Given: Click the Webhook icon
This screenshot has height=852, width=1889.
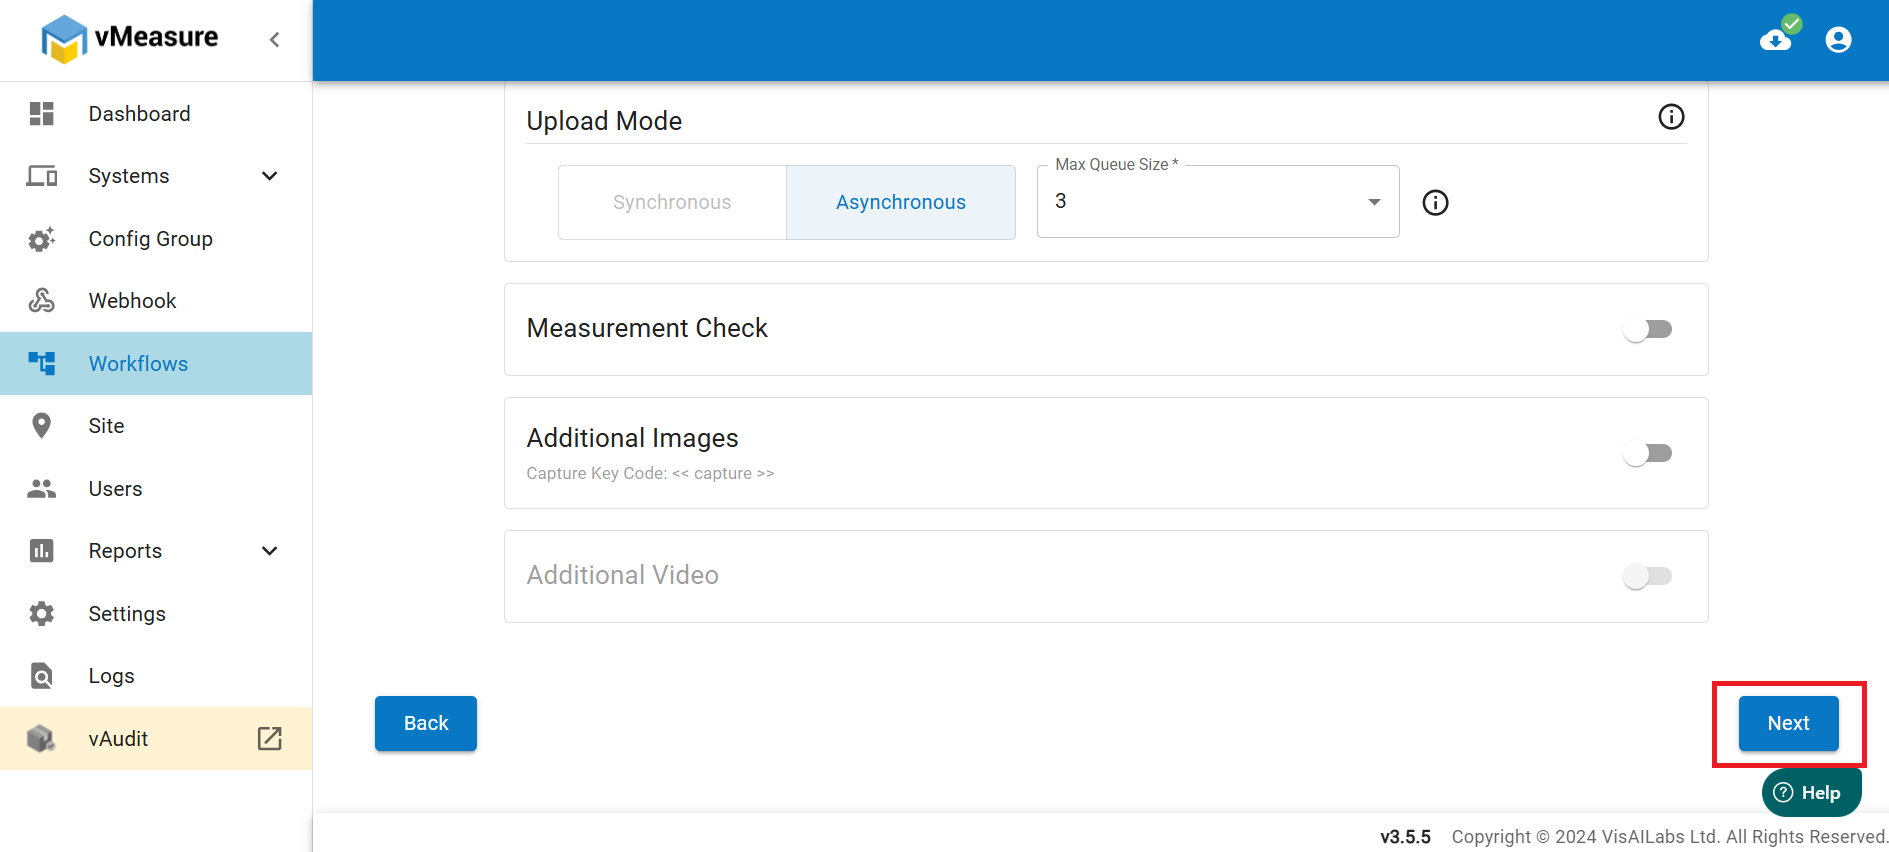Looking at the screenshot, I should [42, 301].
